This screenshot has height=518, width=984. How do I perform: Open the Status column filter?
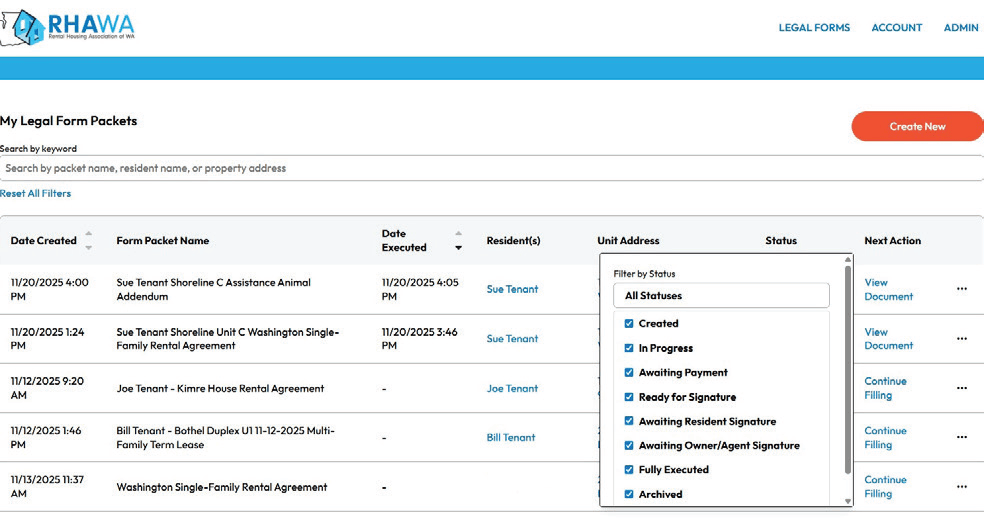[x=781, y=241]
